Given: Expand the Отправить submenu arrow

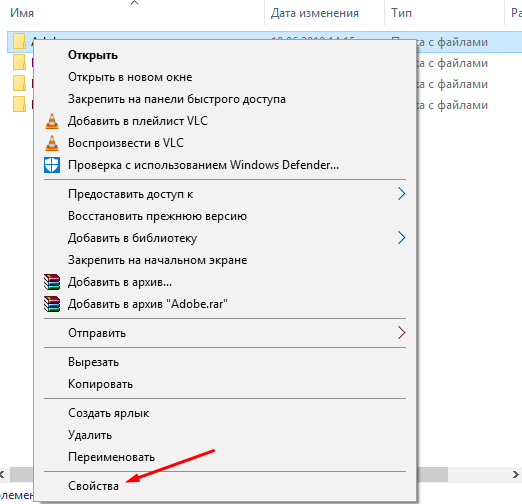Looking at the screenshot, I should (x=401, y=333).
